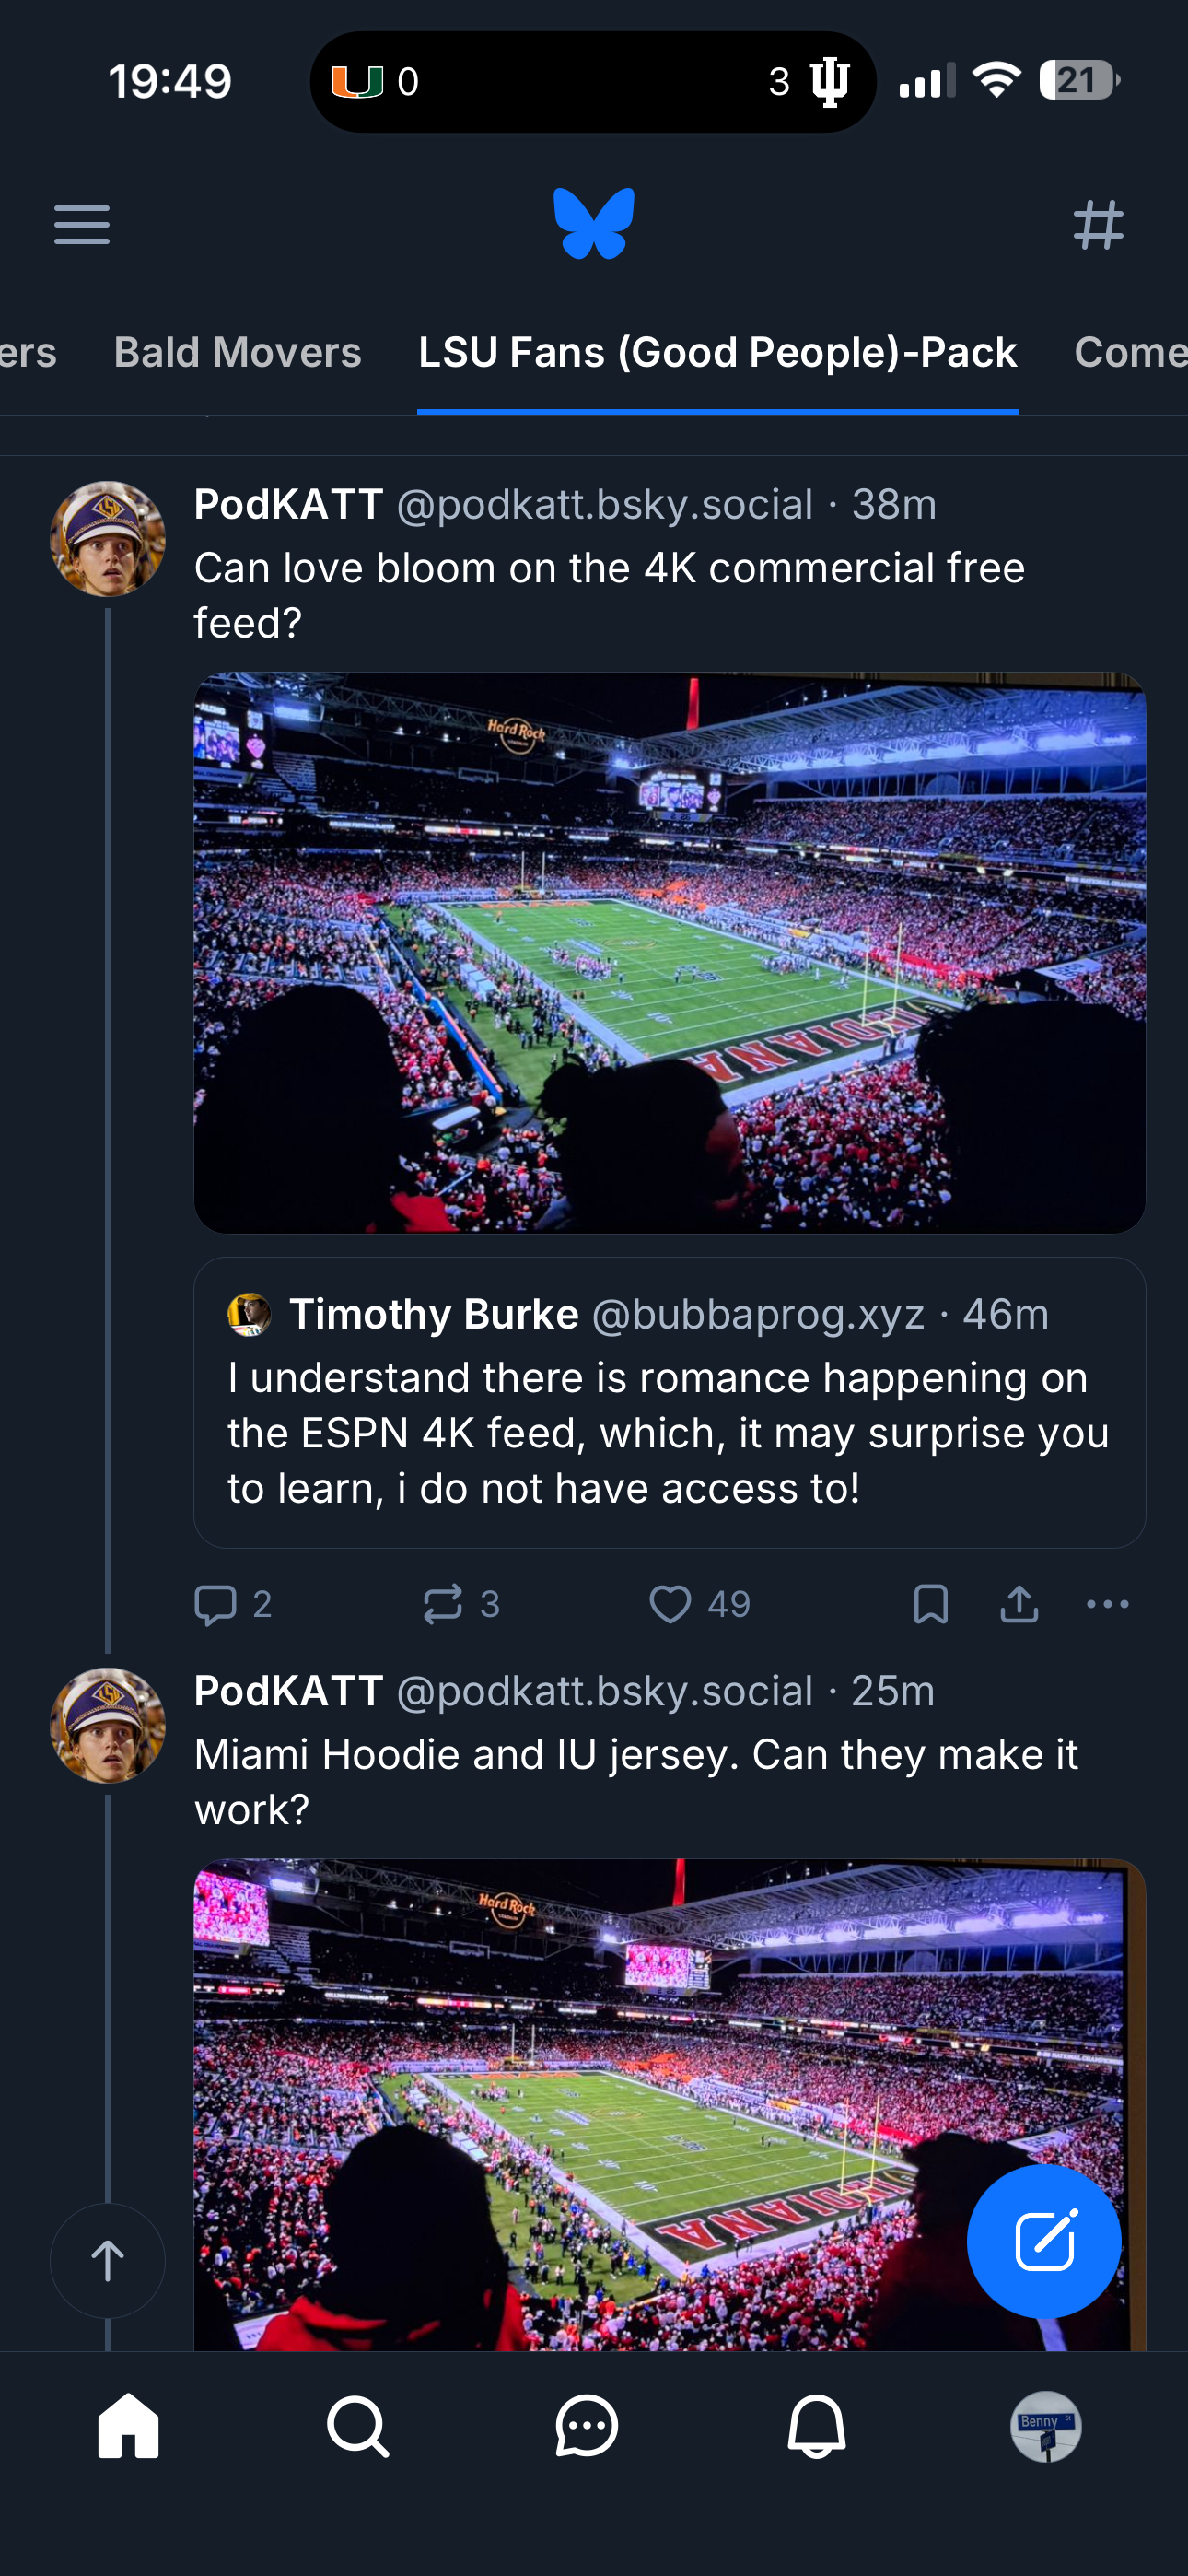Open the hamburger side menu

[82, 224]
